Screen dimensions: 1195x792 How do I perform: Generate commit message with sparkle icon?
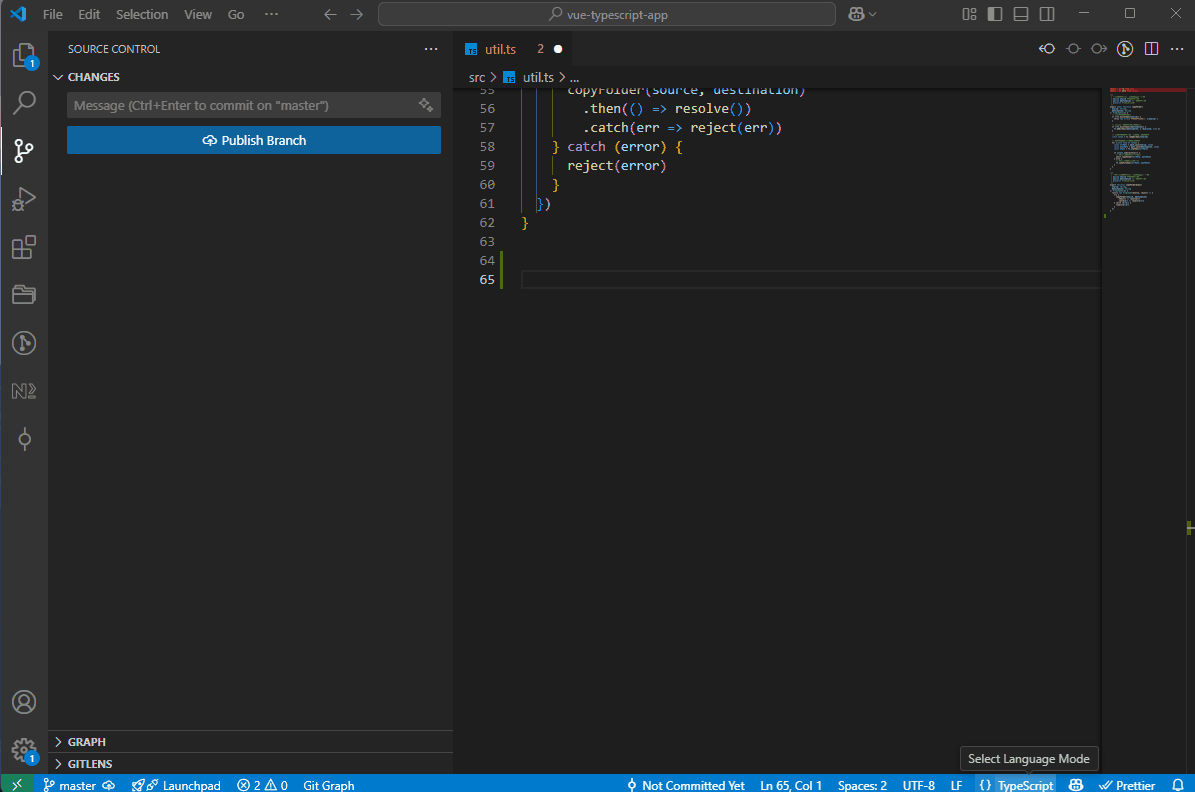point(426,105)
